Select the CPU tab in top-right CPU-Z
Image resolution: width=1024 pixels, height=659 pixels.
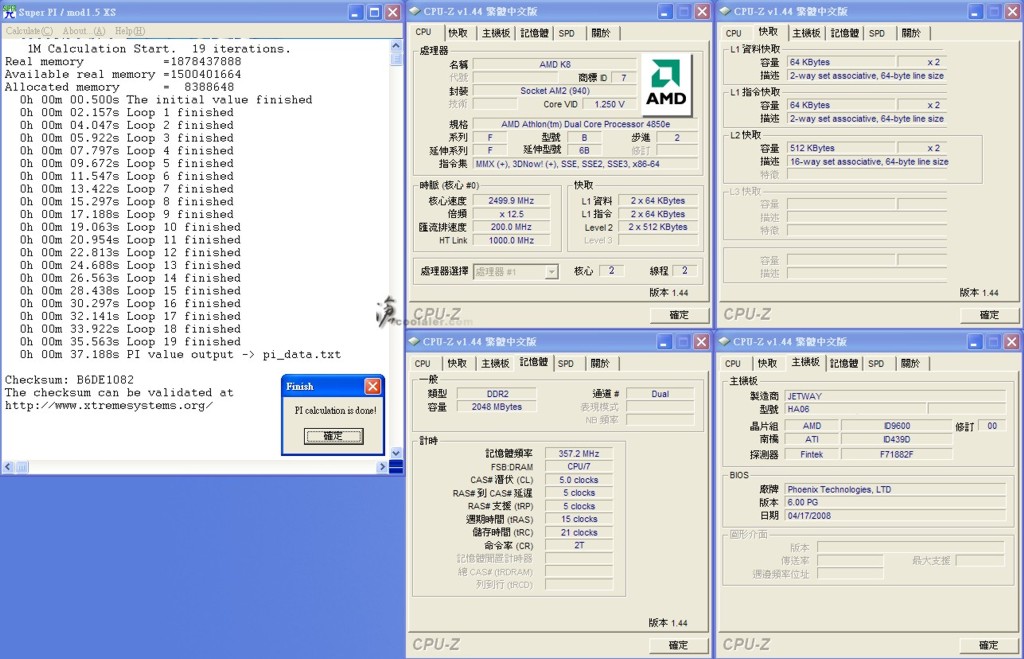click(733, 33)
